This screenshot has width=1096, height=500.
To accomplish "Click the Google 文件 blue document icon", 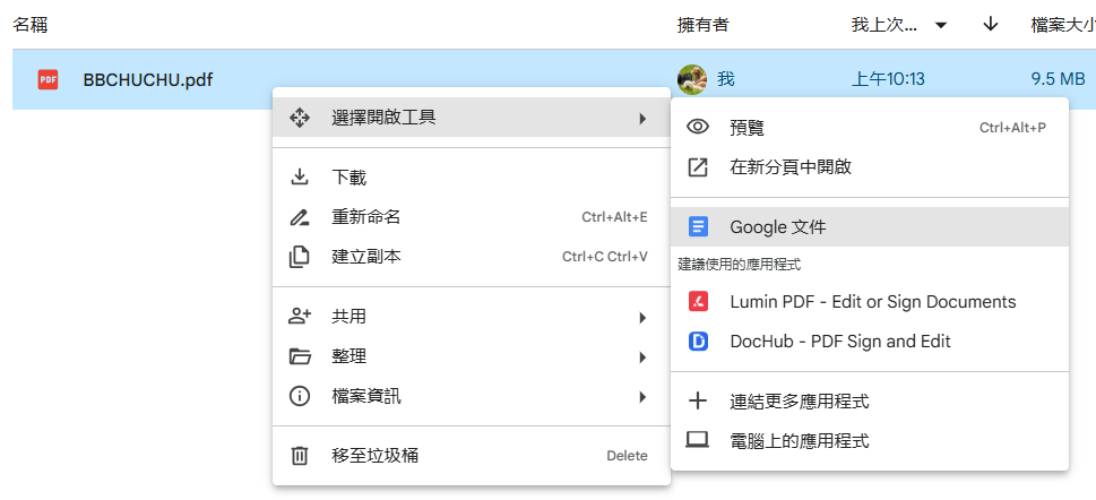I will click(698, 227).
